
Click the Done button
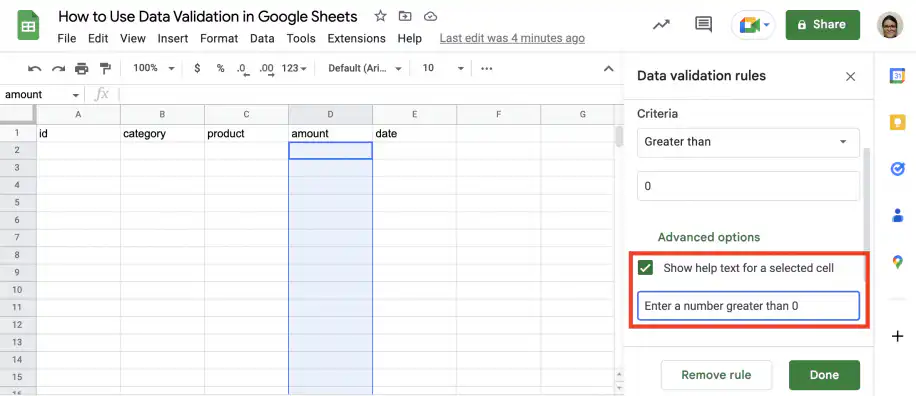click(824, 375)
